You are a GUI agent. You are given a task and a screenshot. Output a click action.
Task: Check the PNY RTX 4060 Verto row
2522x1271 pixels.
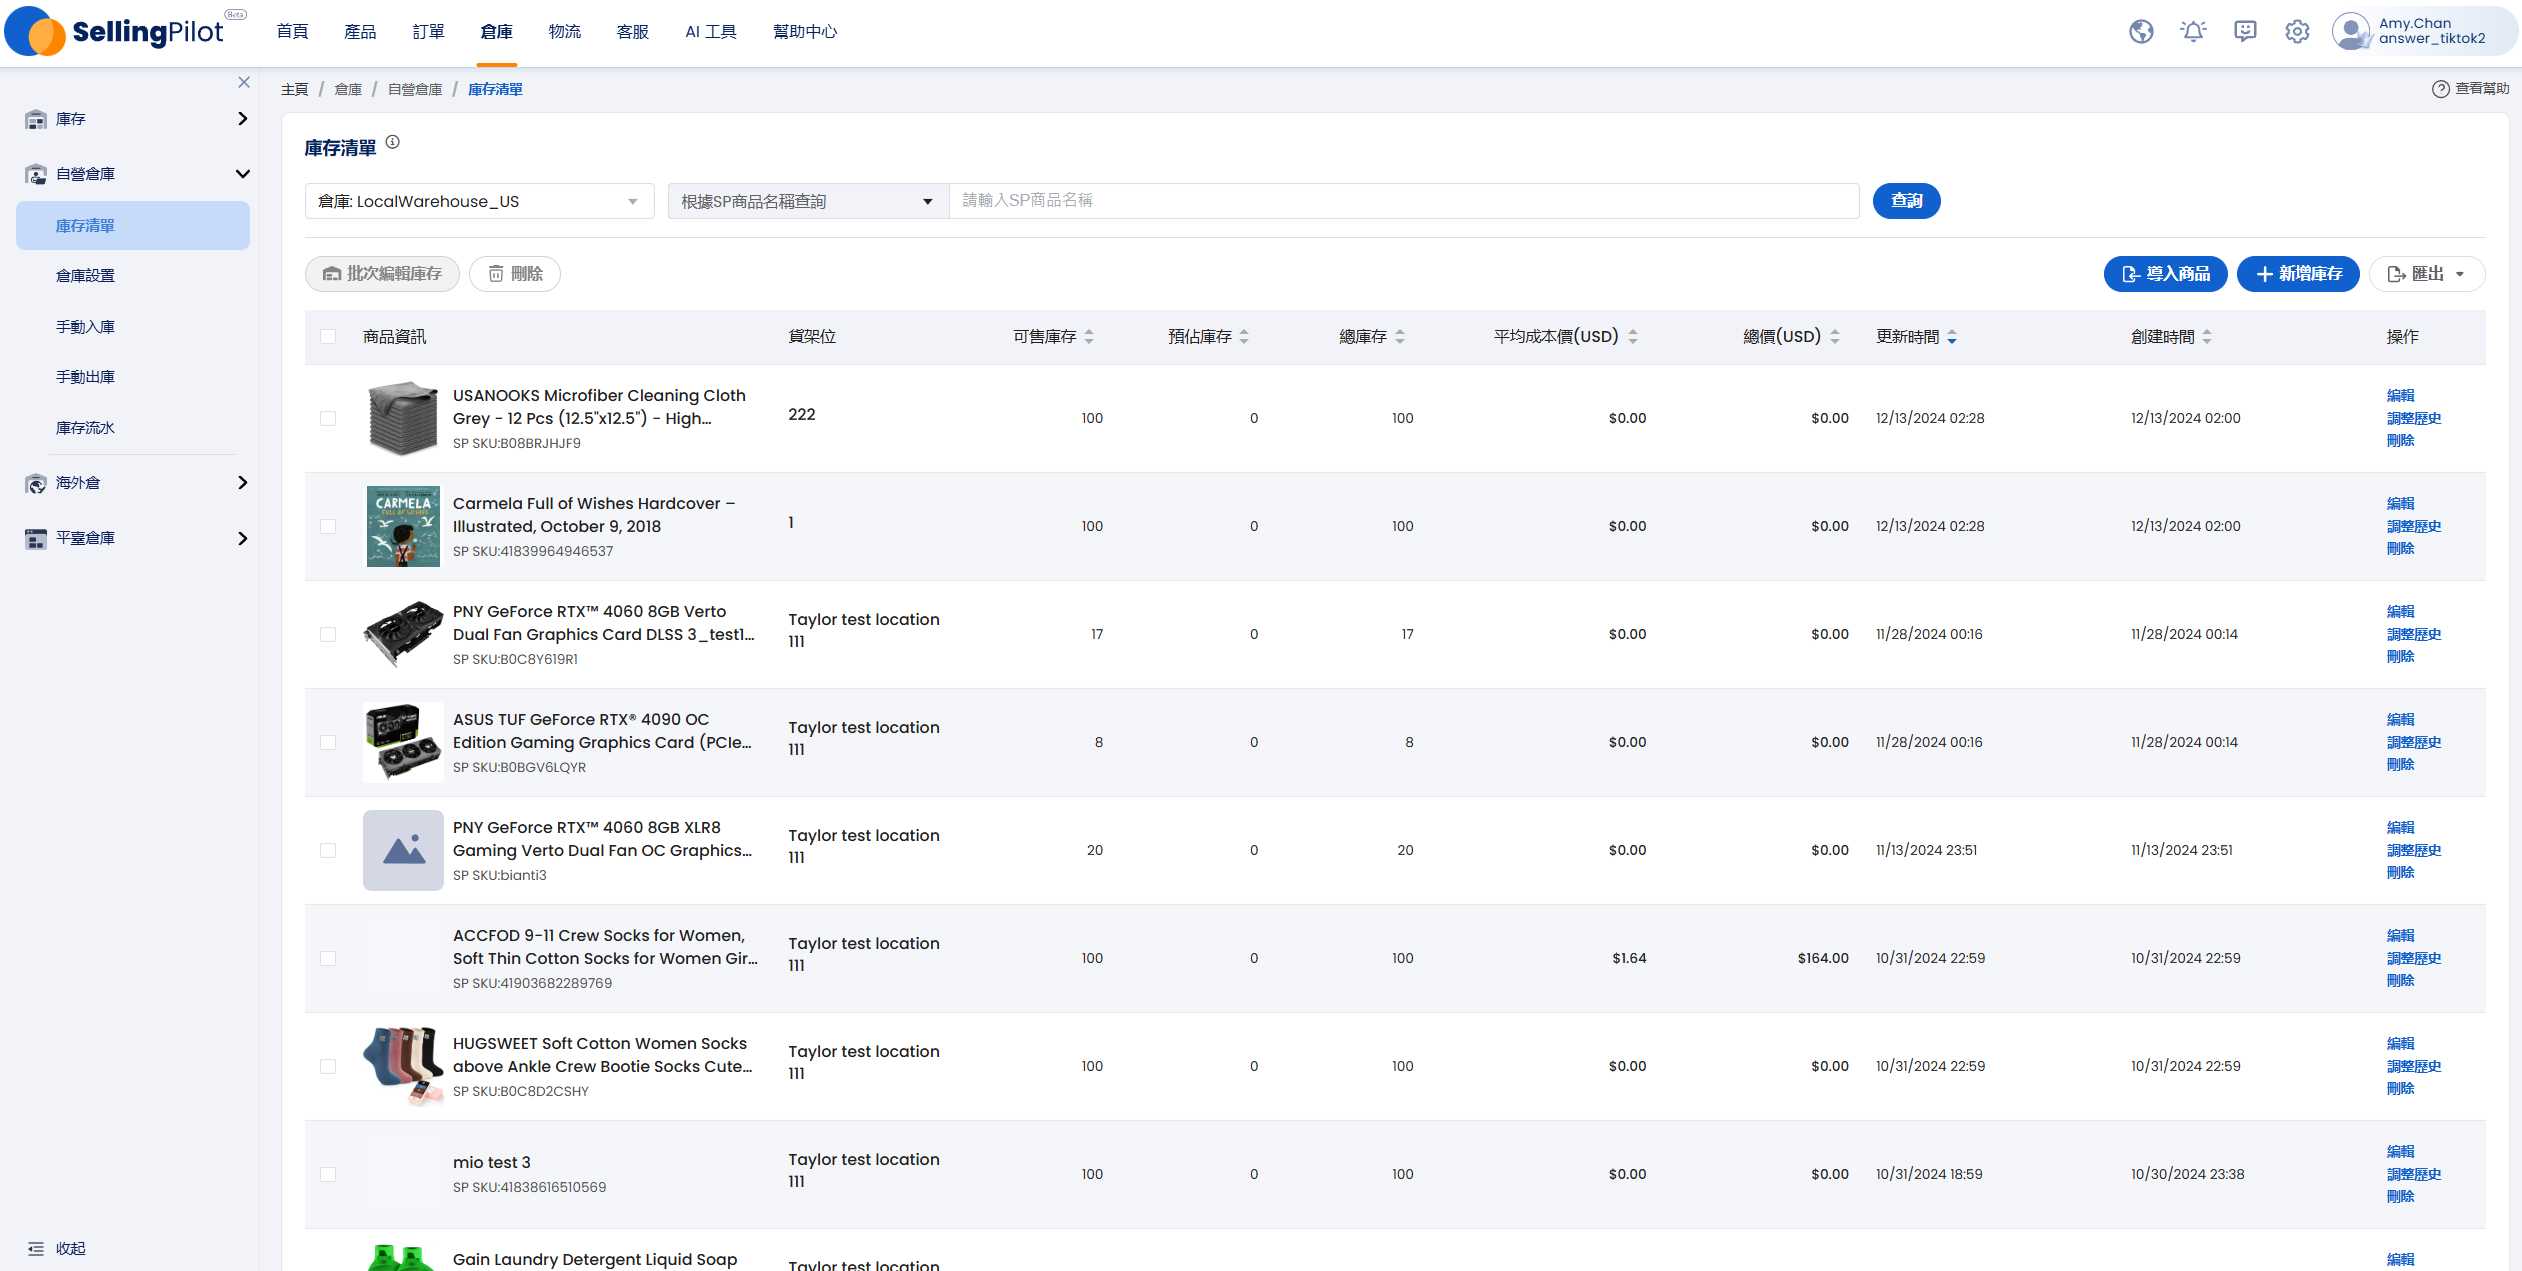coord(328,634)
